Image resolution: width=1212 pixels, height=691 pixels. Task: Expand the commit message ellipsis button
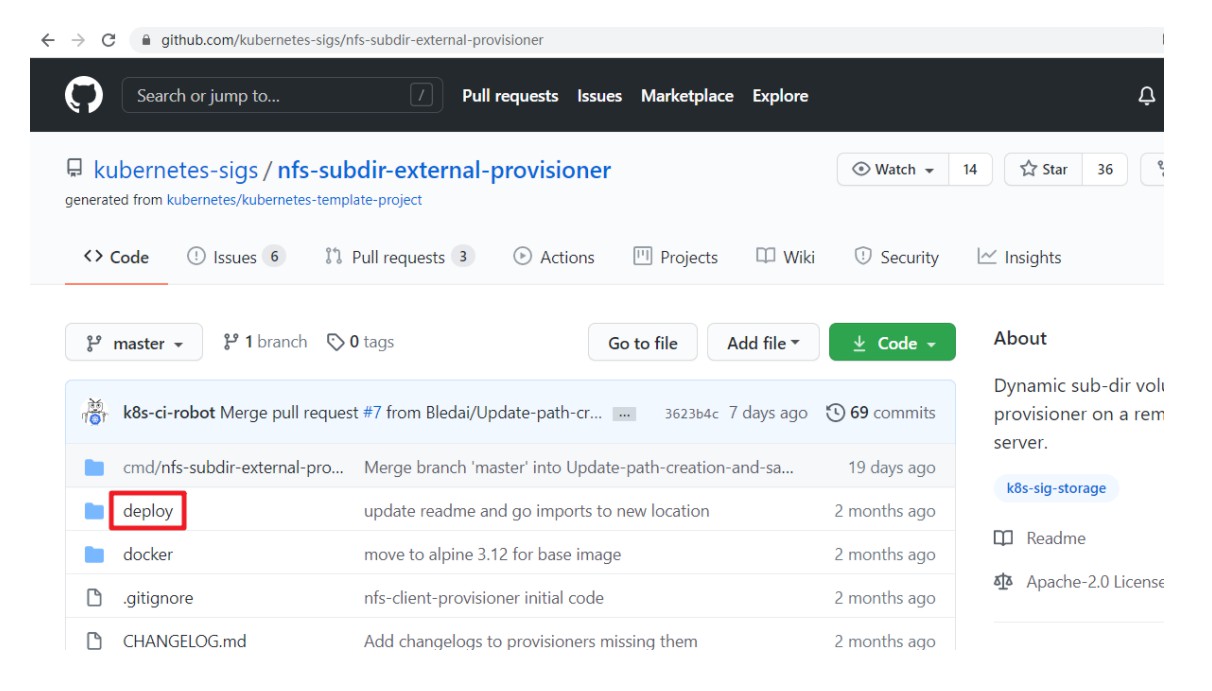tap(624, 414)
